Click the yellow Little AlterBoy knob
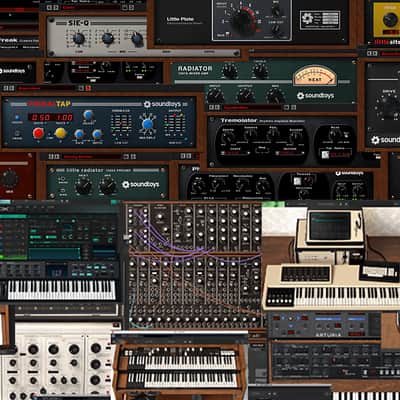This screenshot has width=400, height=400. 390,20
